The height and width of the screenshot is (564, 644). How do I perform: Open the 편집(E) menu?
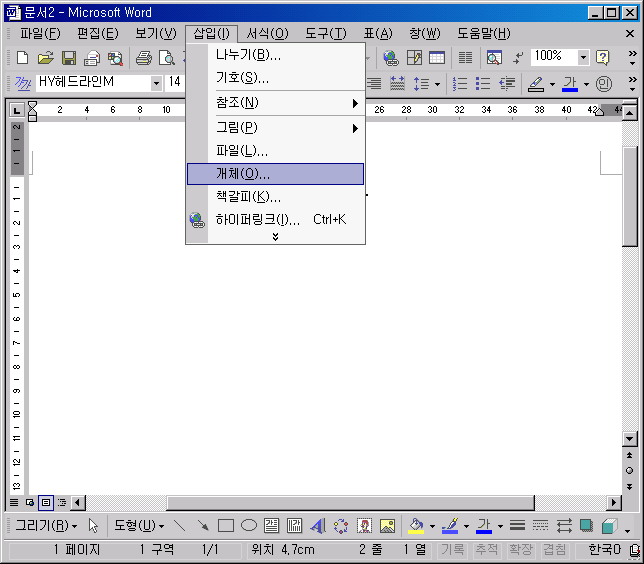coord(98,34)
